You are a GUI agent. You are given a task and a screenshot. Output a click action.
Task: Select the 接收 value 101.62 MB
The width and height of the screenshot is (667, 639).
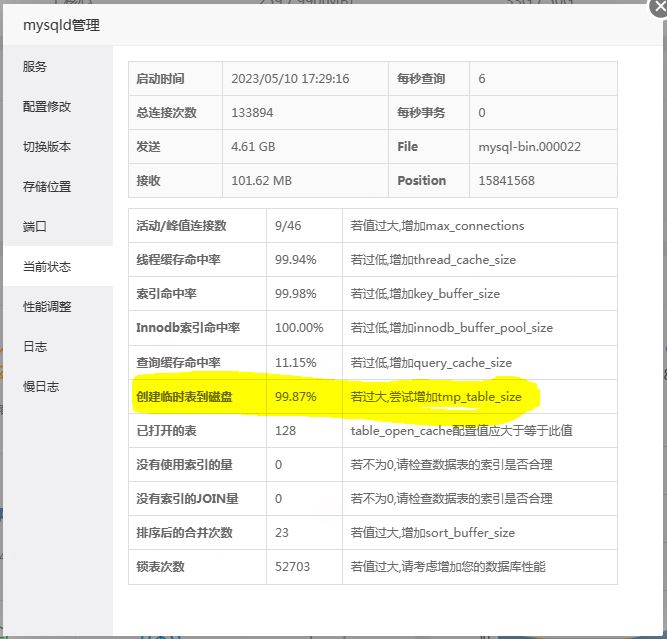[x=262, y=181]
